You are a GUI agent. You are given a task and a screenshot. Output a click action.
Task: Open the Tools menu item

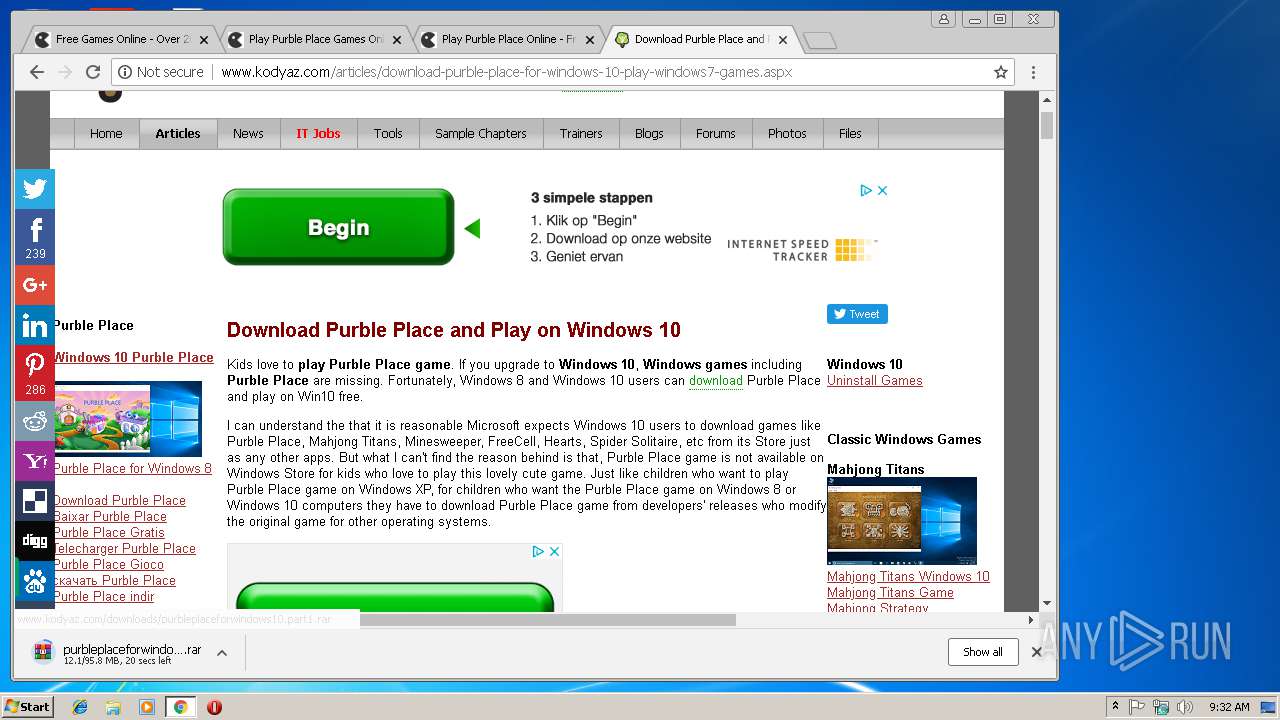[x=388, y=134]
